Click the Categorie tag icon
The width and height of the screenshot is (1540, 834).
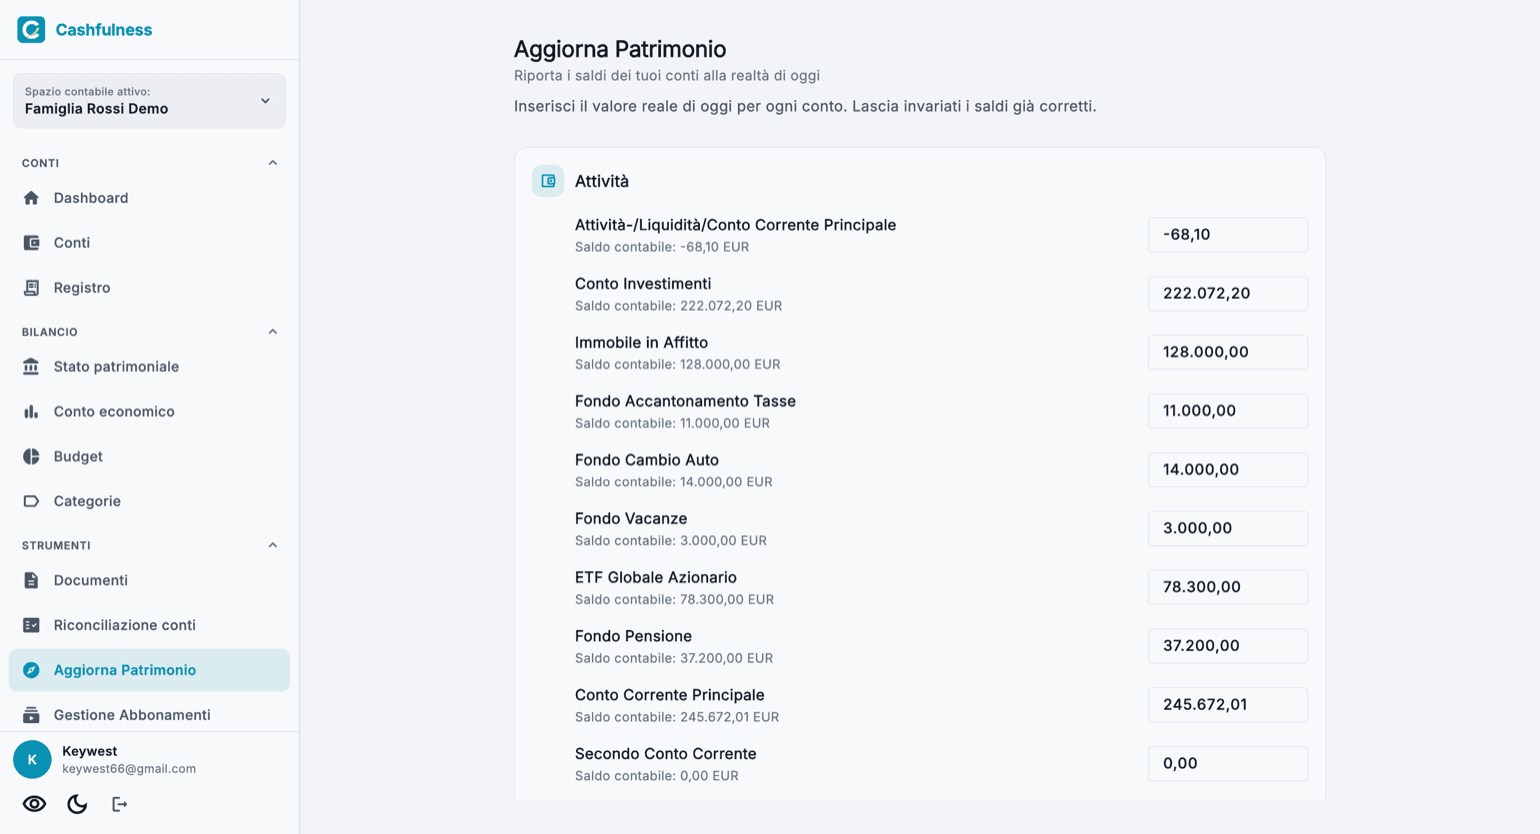click(x=31, y=501)
